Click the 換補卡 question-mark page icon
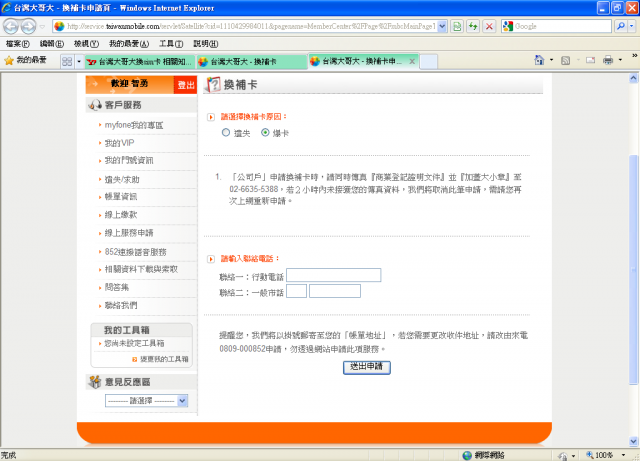640x461 pixels. pyautogui.click(x=213, y=85)
